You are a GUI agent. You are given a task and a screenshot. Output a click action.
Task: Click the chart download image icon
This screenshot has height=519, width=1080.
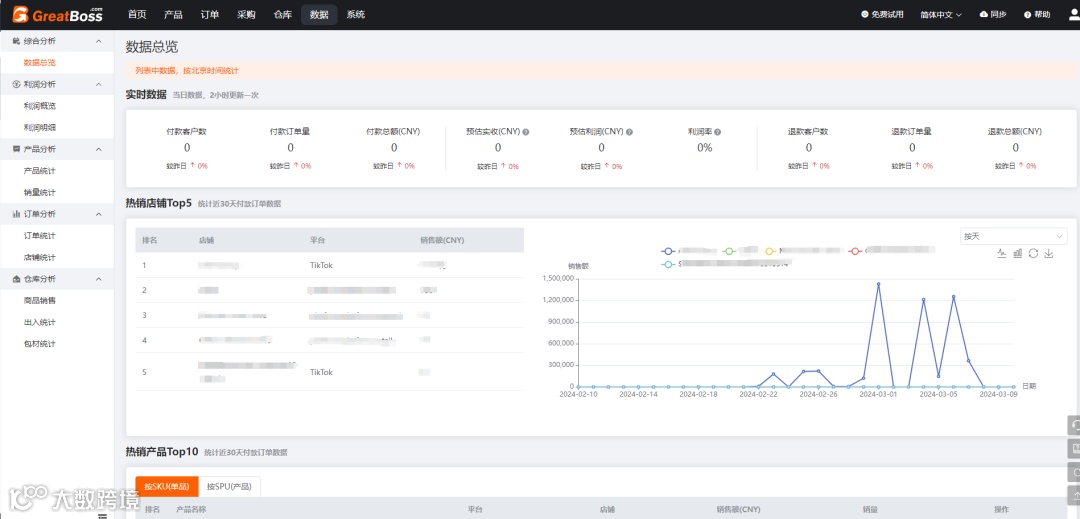[x=1049, y=253]
